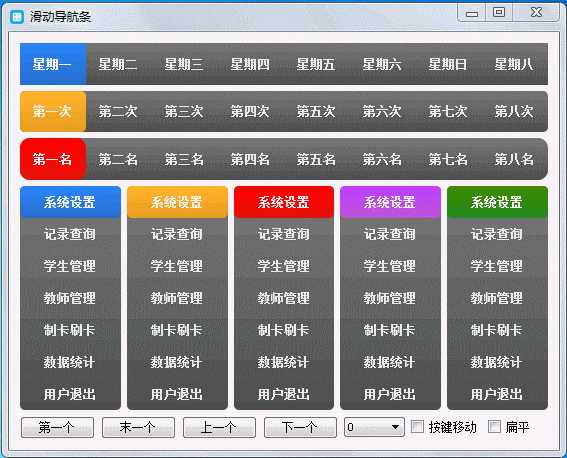This screenshot has width=567, height=458.
Task: Go to 星期八 item
Action: [514, 64]
